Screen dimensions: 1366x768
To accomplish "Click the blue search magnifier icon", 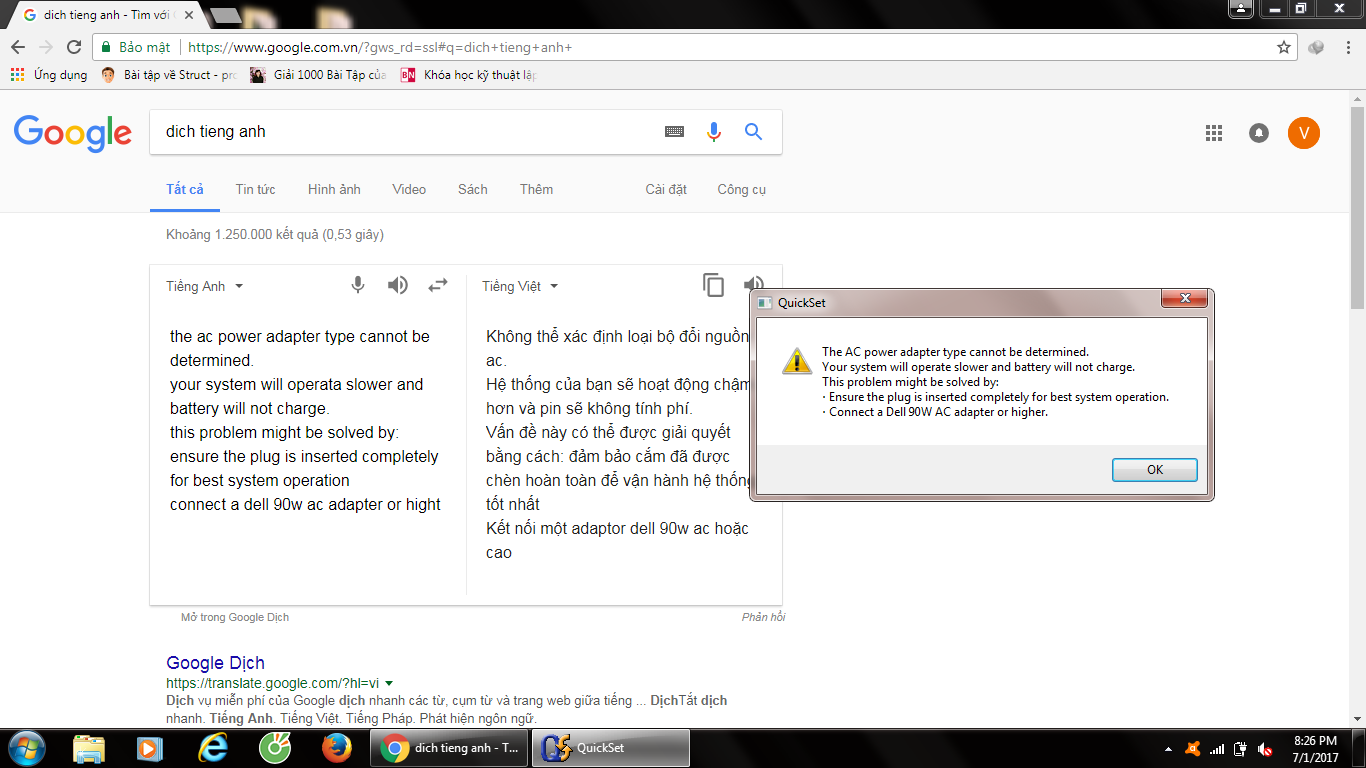I will [753, 132].
